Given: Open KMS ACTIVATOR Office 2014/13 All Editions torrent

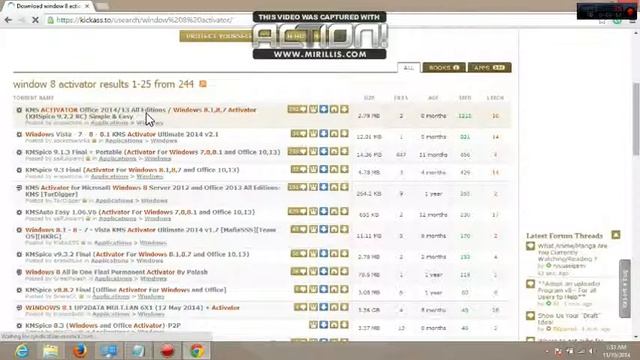Looking at the screenshot, I should click(141, 113).
